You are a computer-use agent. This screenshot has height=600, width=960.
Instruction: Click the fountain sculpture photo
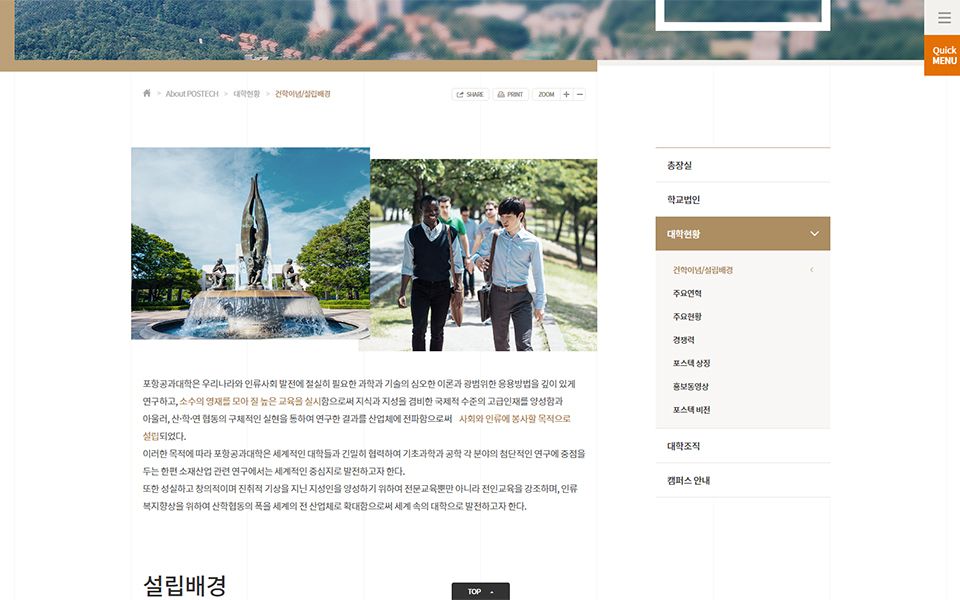point(250,244)
